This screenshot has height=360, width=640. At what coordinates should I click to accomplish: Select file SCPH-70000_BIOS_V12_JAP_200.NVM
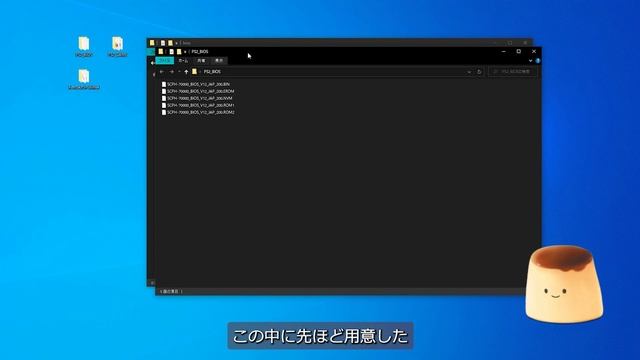click(x=197, y=98)
